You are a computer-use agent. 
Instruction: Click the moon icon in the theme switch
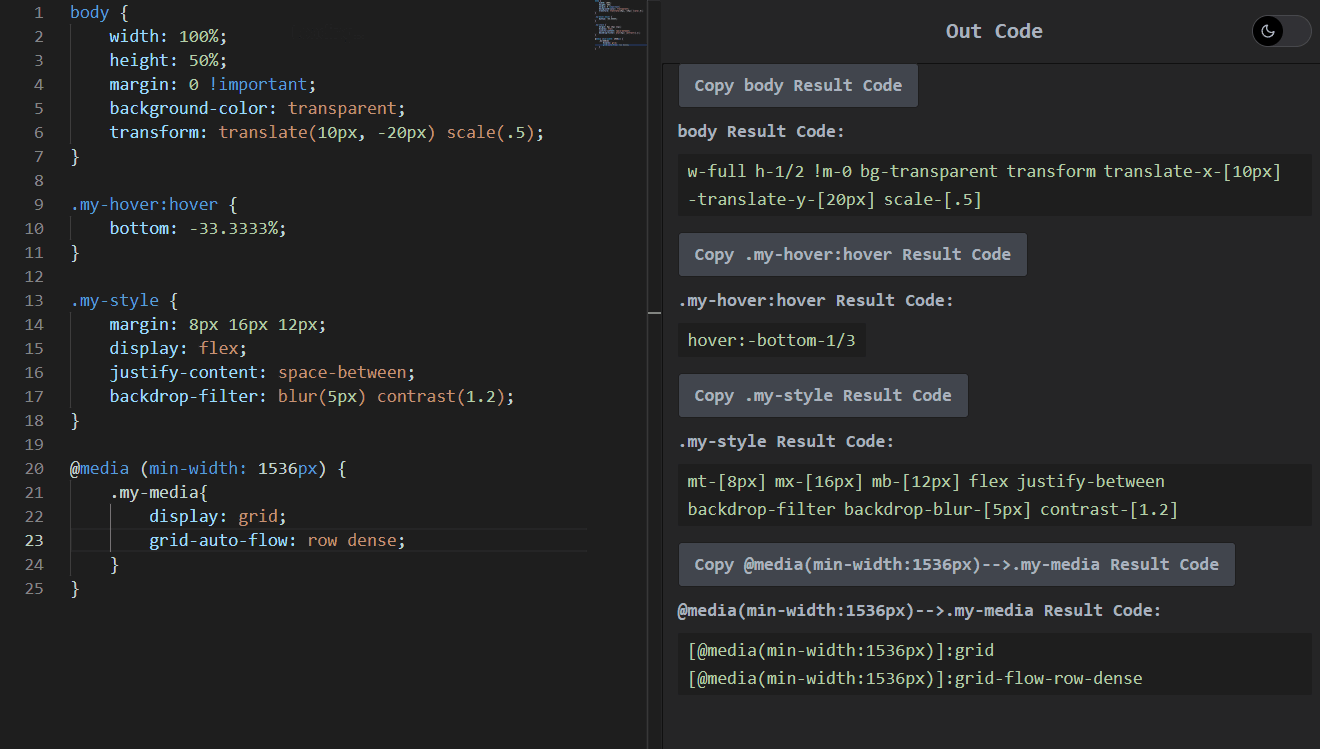pos(1266,31)
